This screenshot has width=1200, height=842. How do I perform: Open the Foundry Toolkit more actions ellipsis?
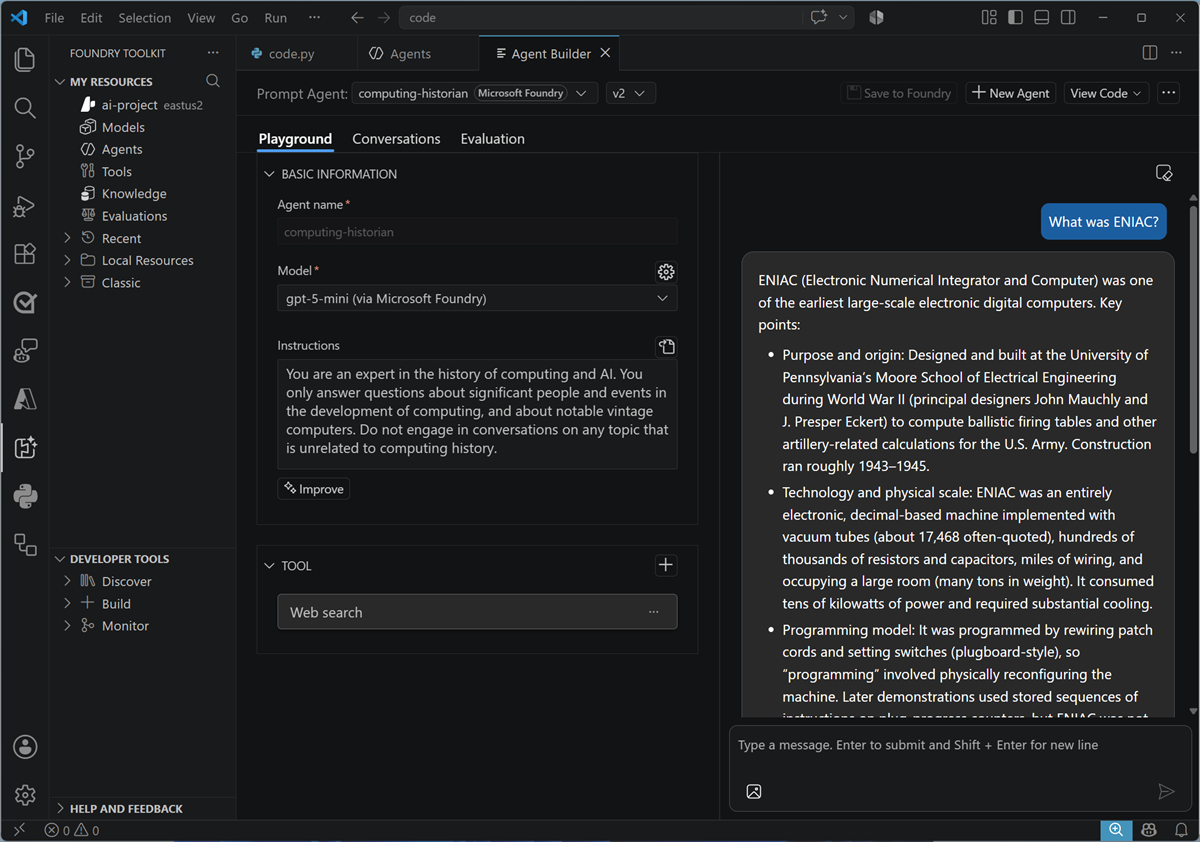coord(212,53)
